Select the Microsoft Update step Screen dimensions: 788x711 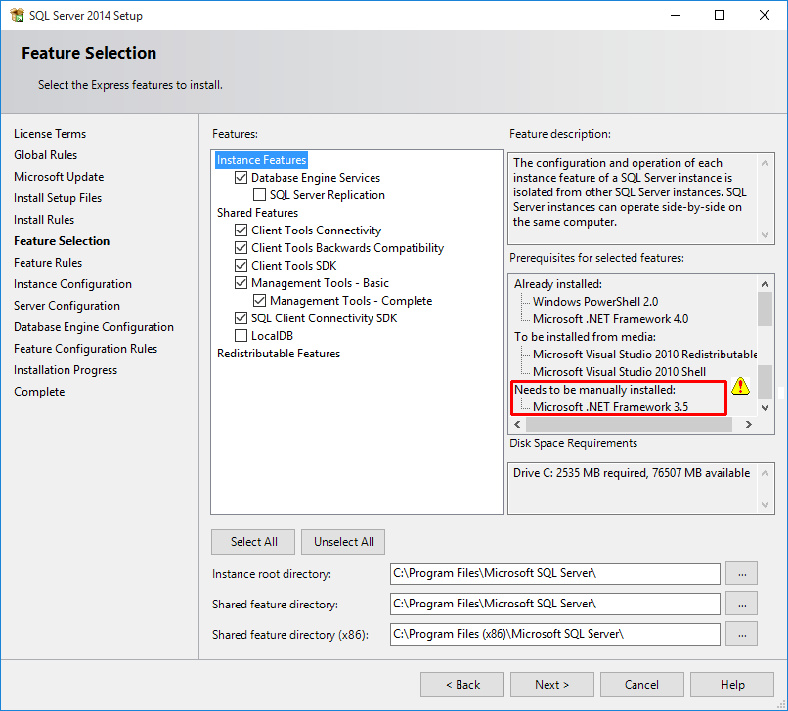pos(59,177)
